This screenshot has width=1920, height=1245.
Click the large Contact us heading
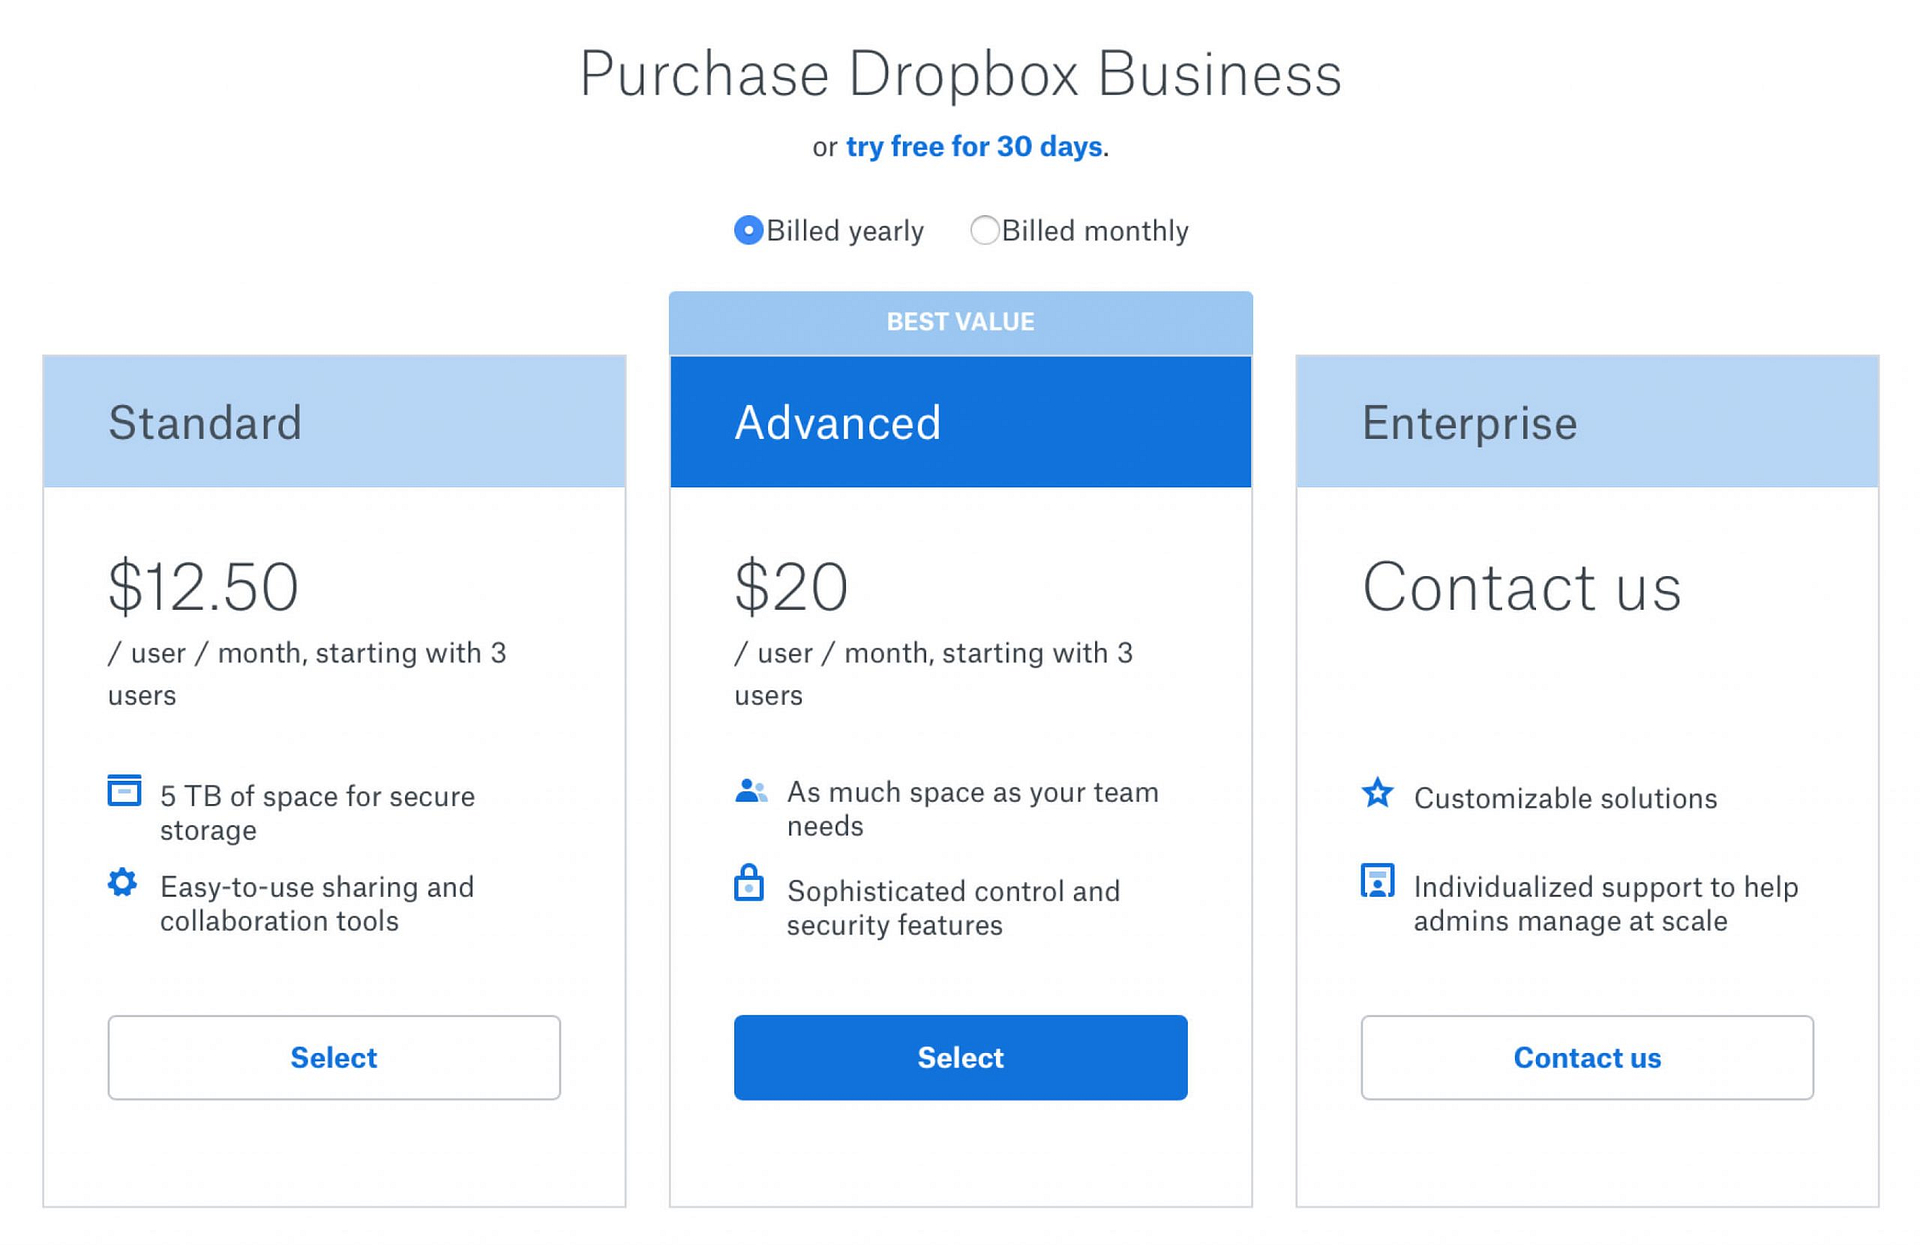point(1521,586)
